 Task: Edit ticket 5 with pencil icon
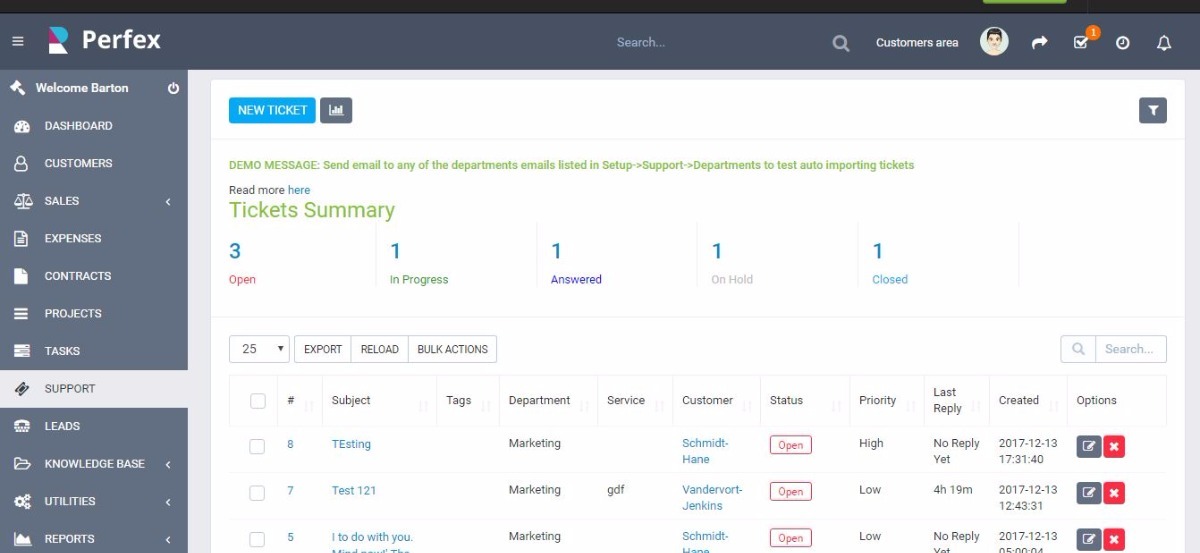tap(1088, 539)
